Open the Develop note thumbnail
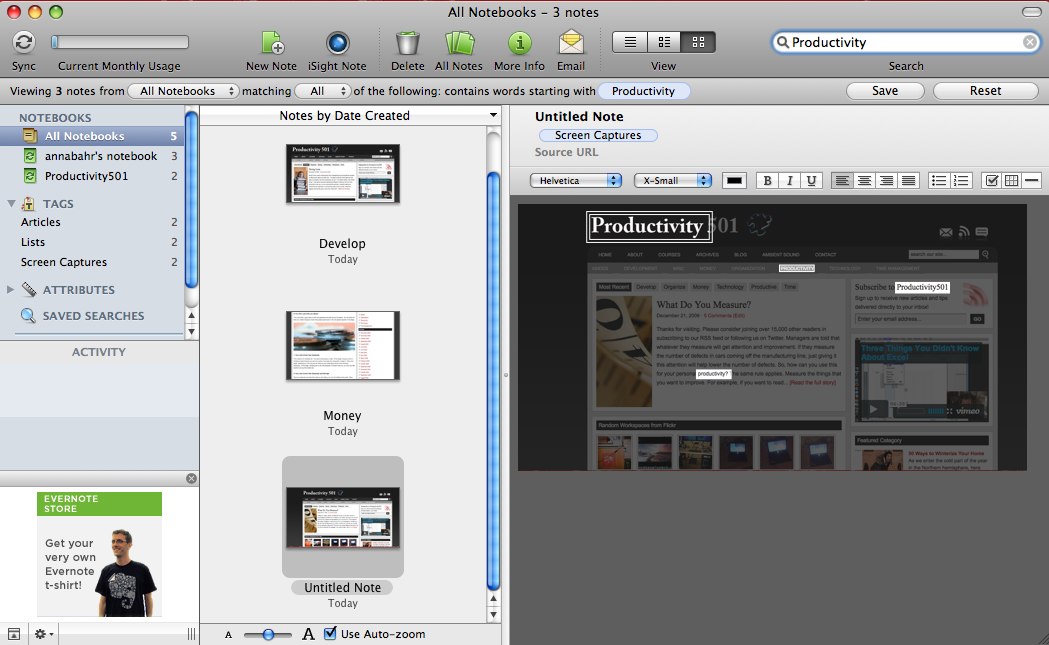1049x645 pixels. [x=343, y=174]
